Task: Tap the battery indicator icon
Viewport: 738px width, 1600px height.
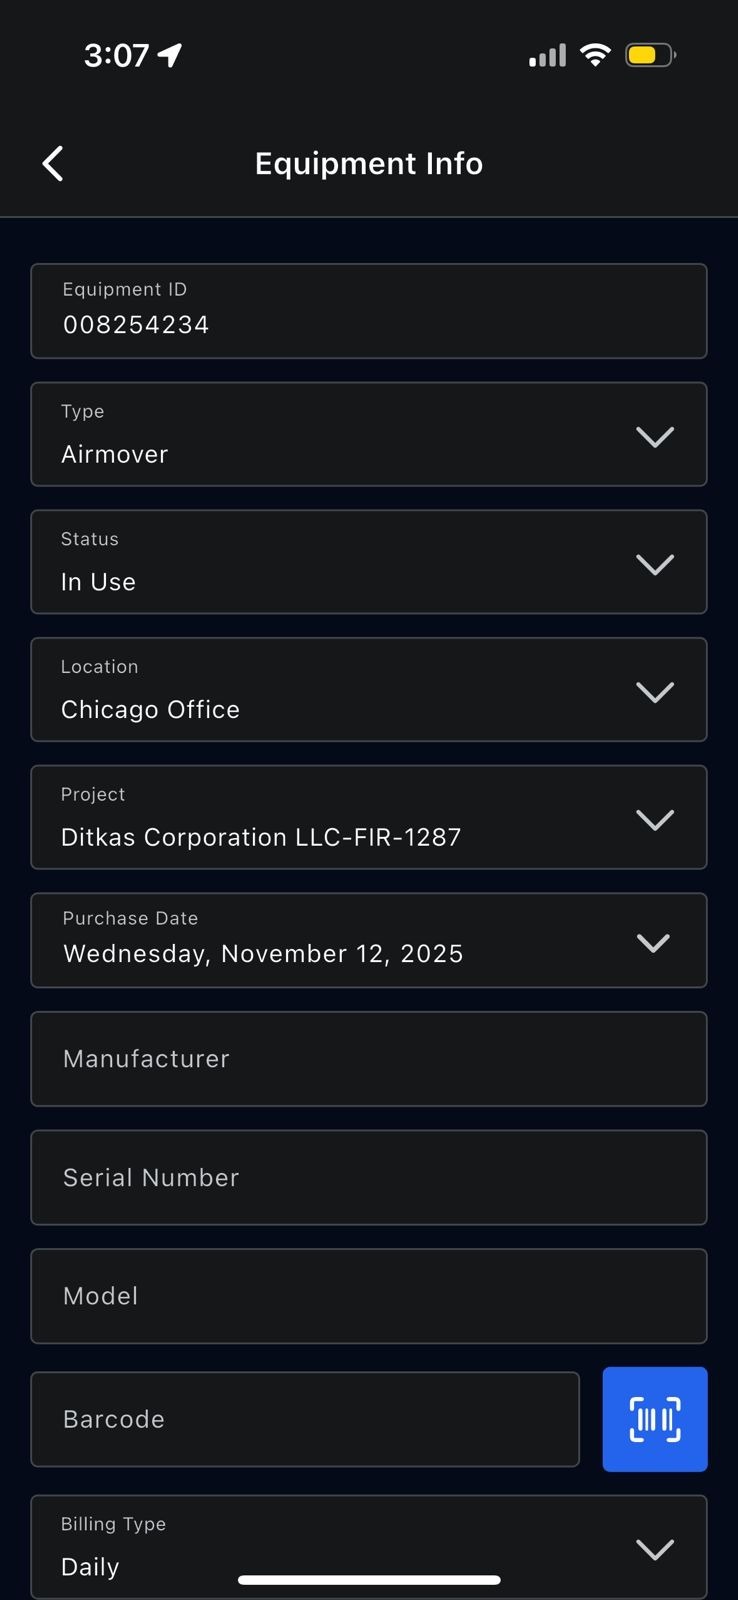Action: [x=650, y=55]
